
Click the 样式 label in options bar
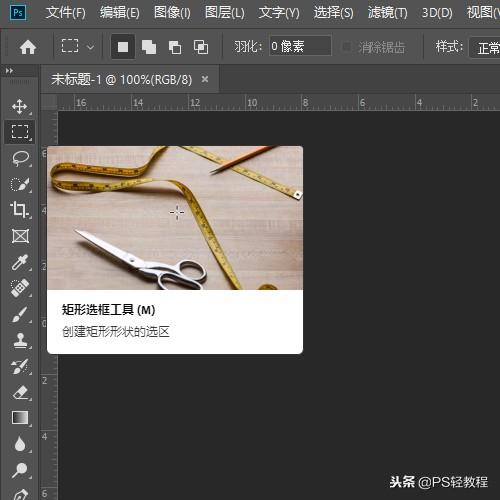449,46
